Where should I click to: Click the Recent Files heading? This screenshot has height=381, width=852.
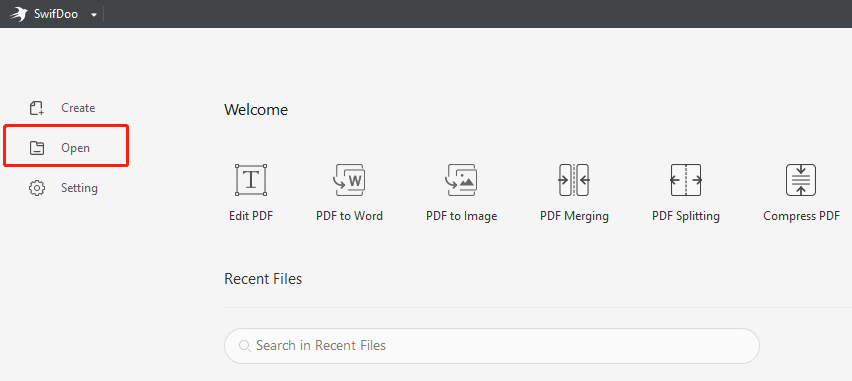pyautogui.click(x=263, y=279)
